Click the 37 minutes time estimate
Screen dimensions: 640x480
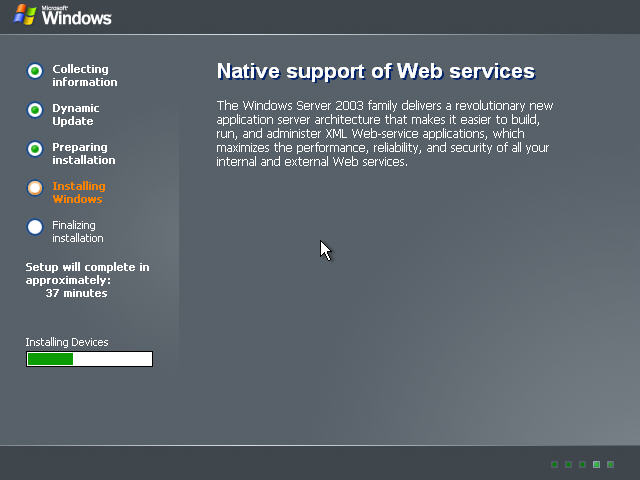pyautogui.click(x=76, y=293)
